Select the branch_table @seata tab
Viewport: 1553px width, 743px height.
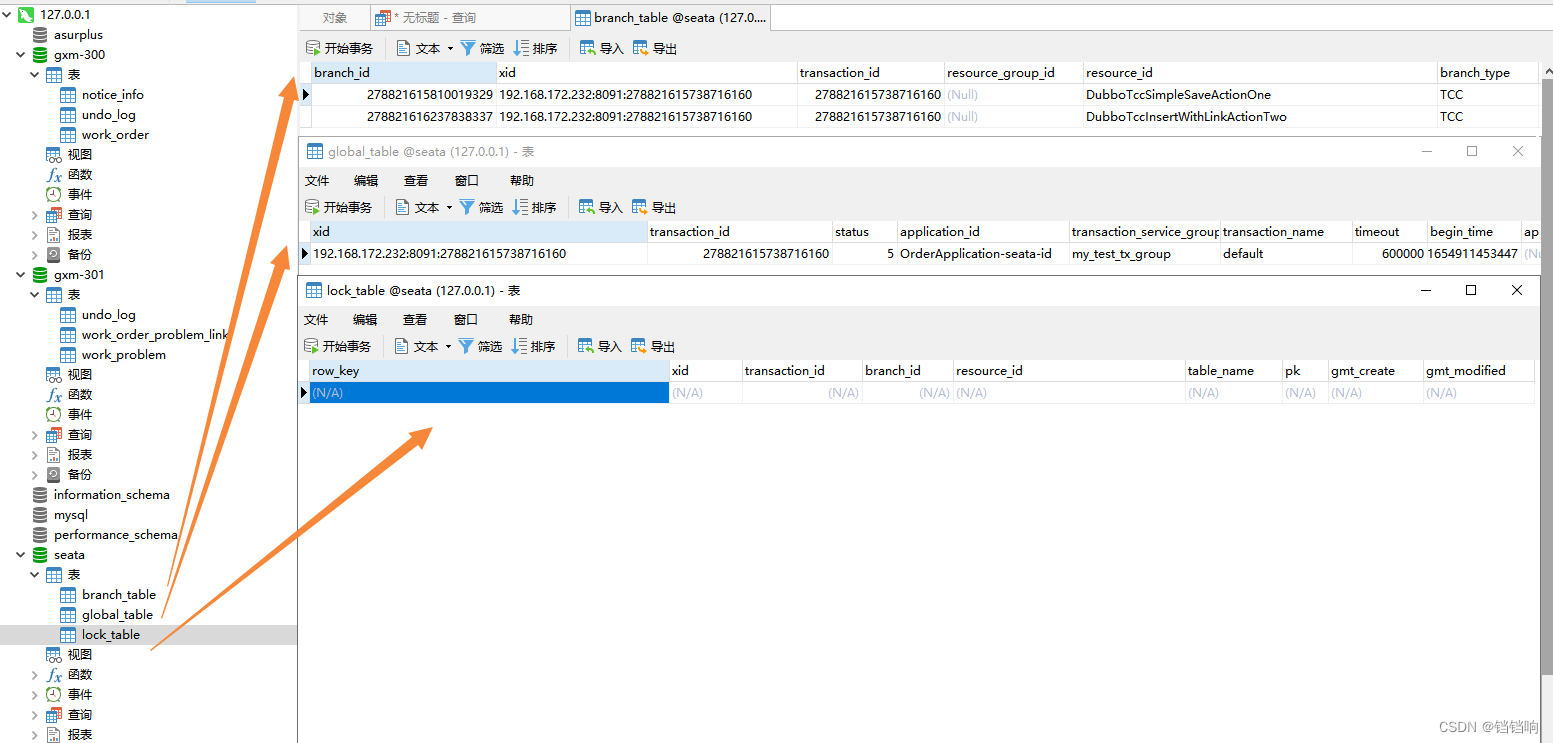pos(671,18)
